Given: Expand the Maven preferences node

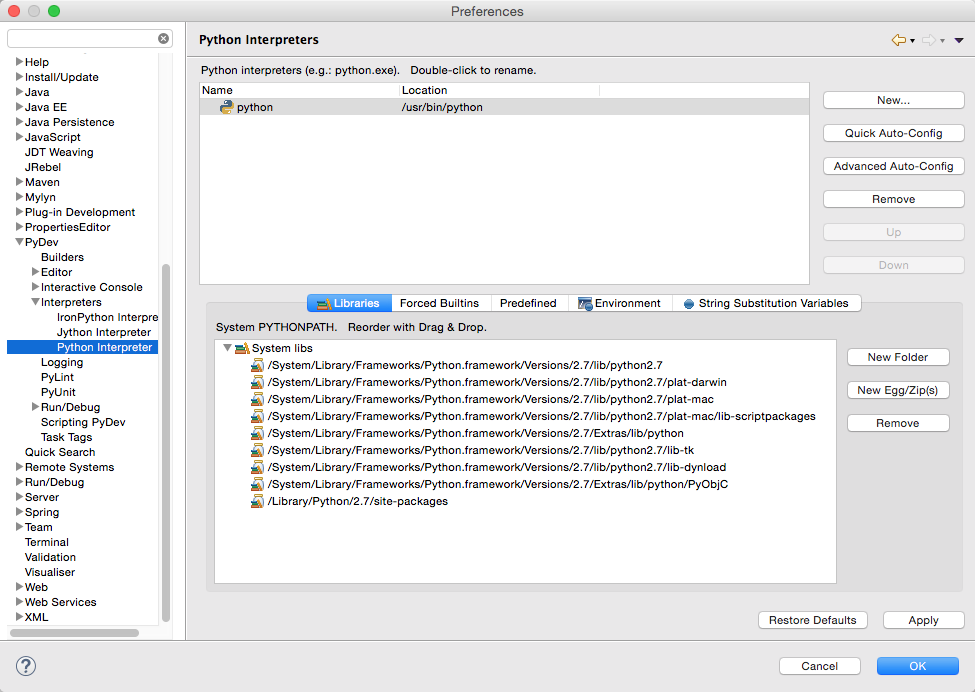Looking at the screenshot, I should 19,182.
